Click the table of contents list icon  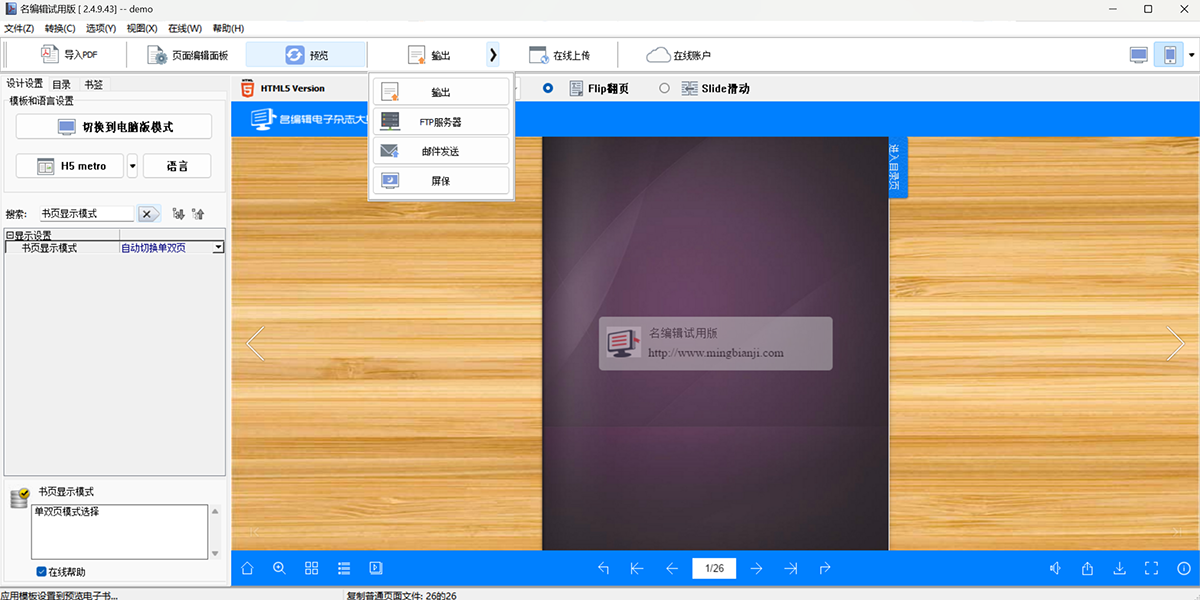click(x=344, y=568)
